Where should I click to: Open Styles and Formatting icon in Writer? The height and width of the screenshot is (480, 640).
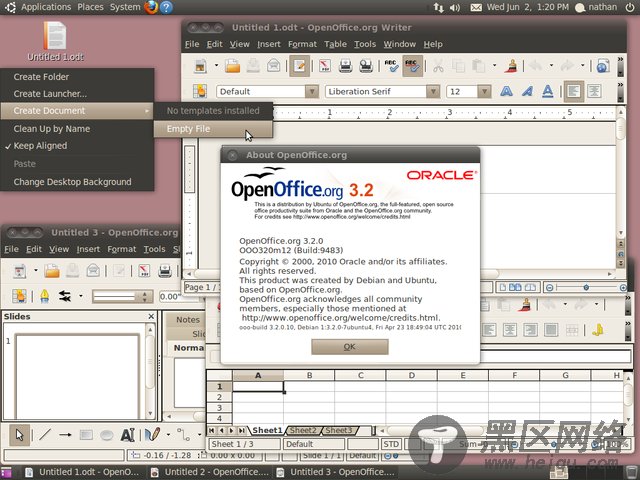tap(200, 91)
